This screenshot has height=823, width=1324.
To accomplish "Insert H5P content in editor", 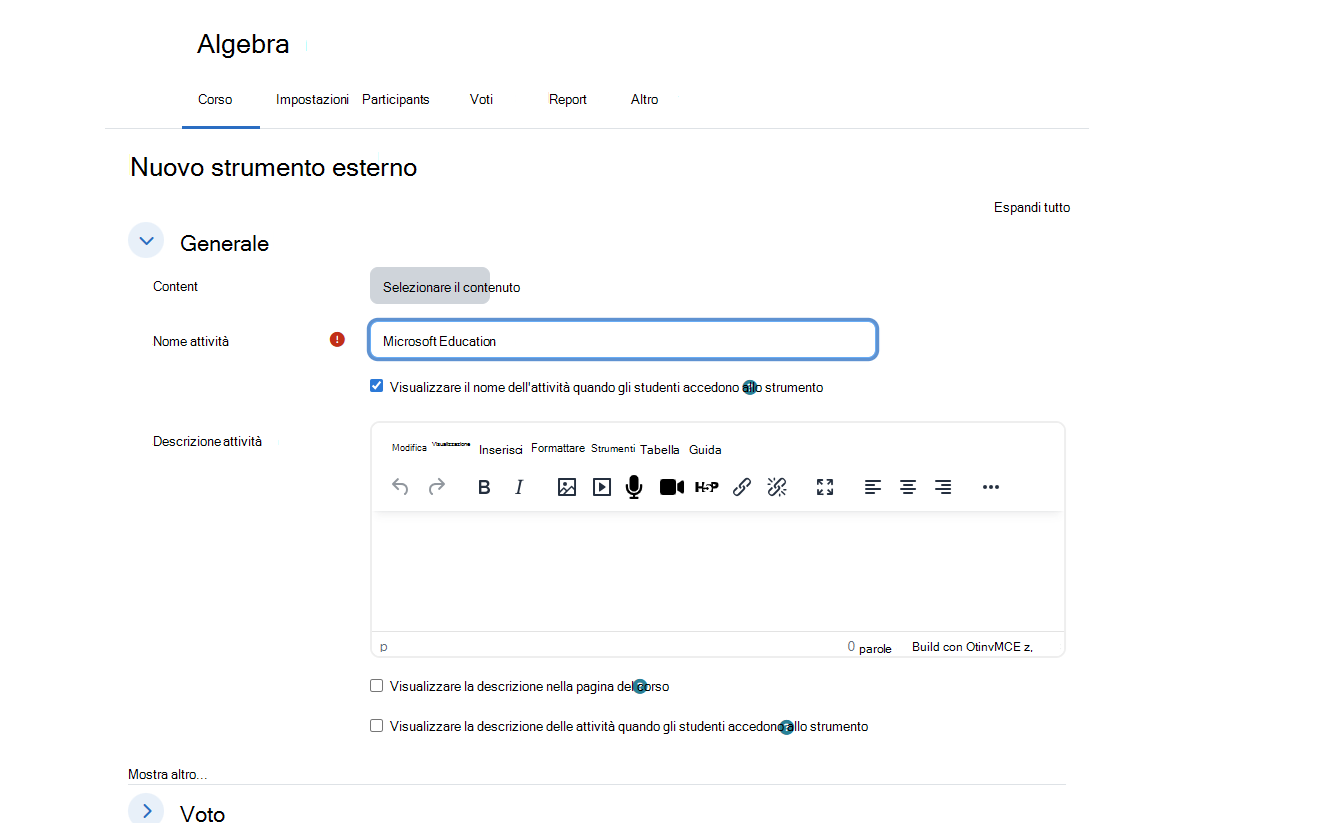I will tap(707, 487).
